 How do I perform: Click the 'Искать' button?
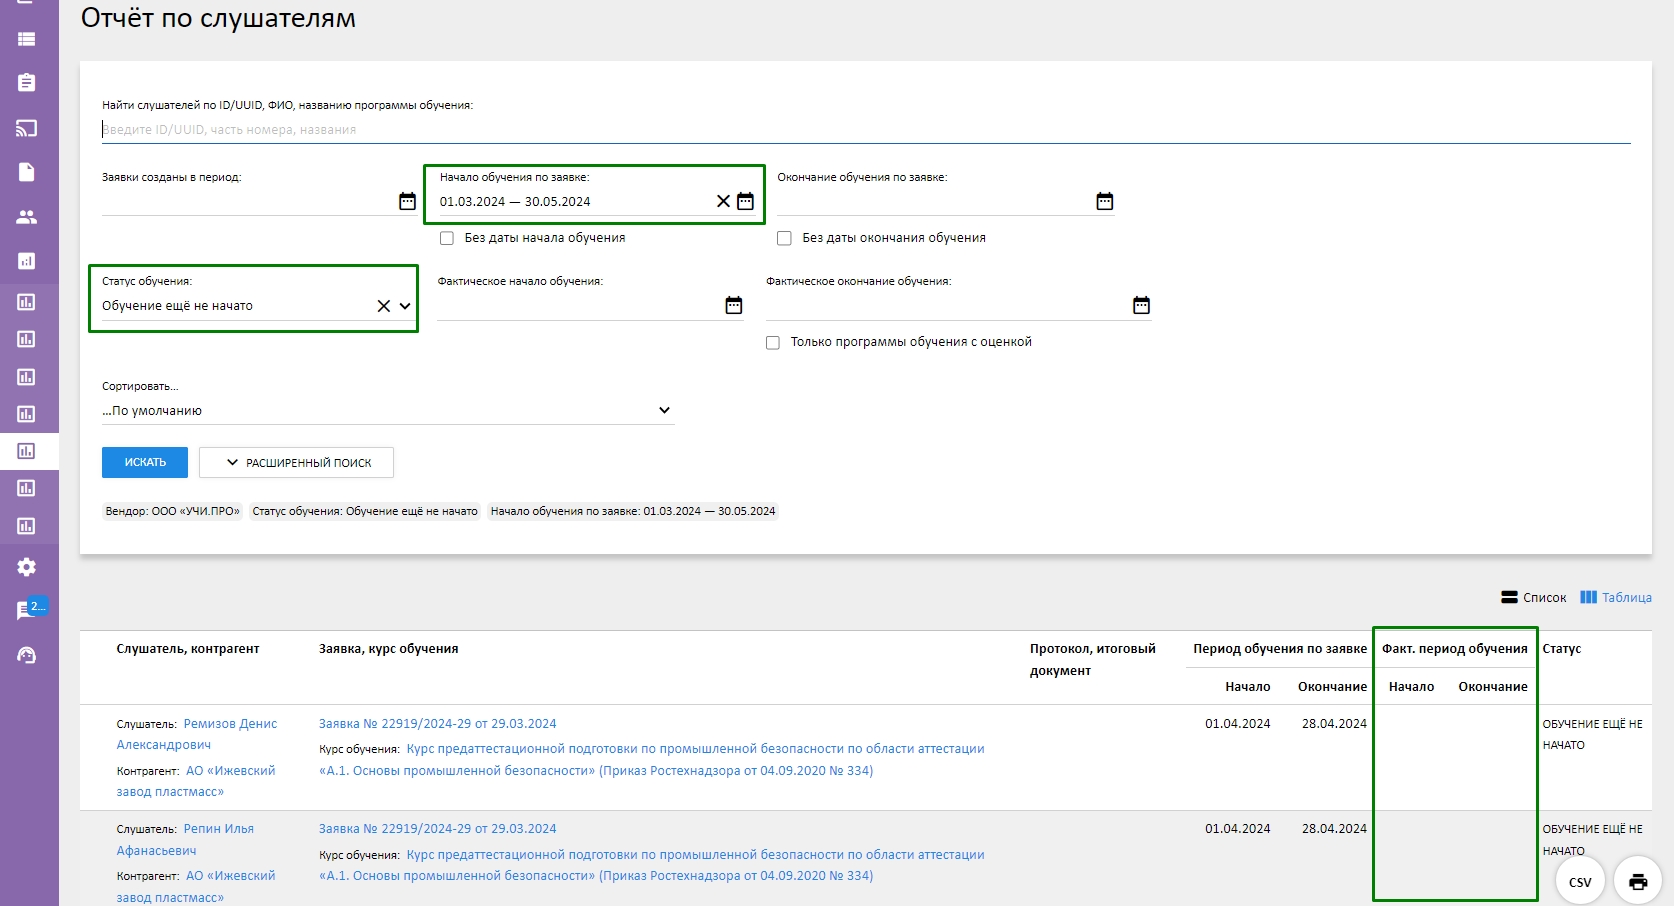145,462
